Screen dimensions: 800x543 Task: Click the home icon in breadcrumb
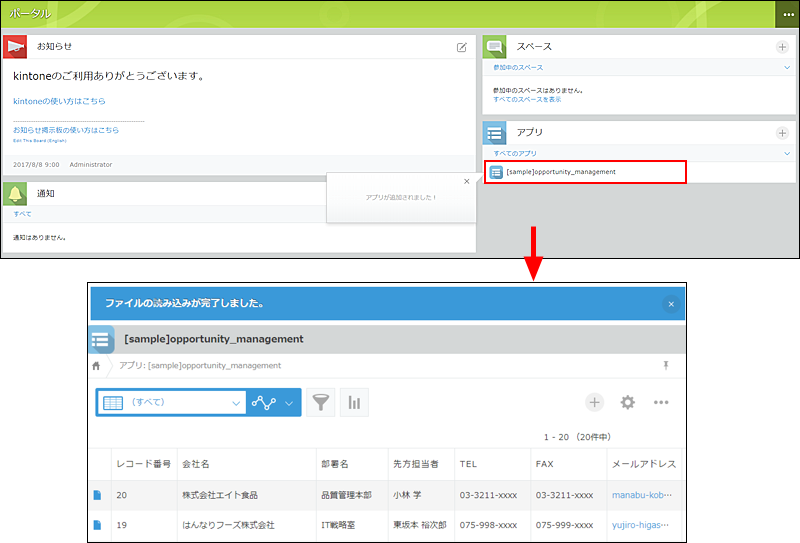pyautogui.click(x=96, y=366)
